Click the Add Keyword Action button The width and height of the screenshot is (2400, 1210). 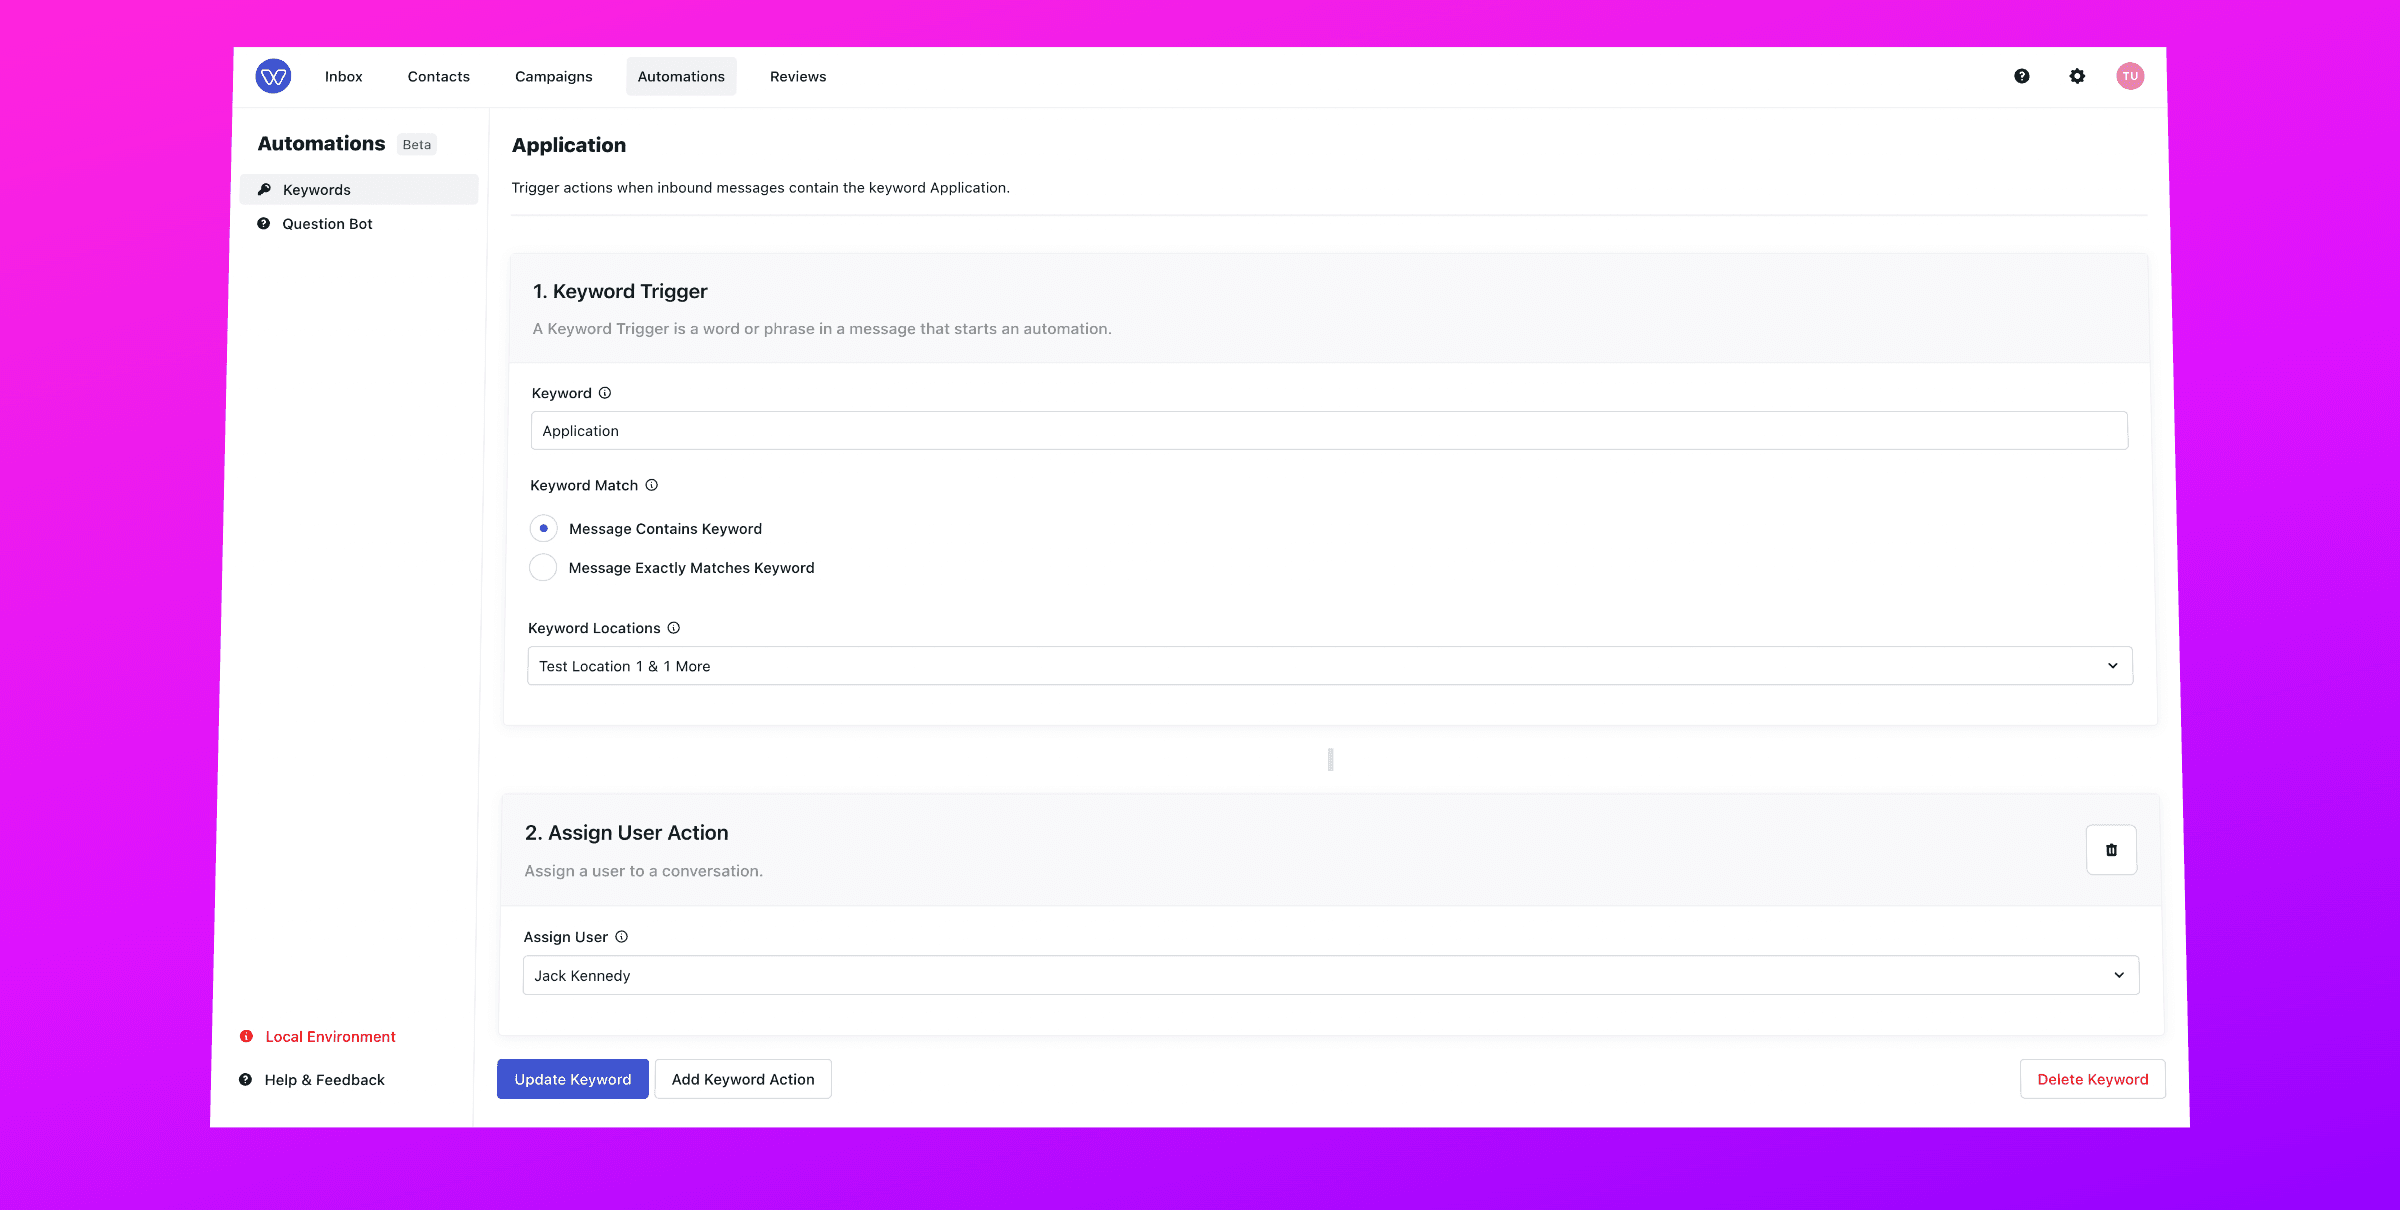[742, 1079]
